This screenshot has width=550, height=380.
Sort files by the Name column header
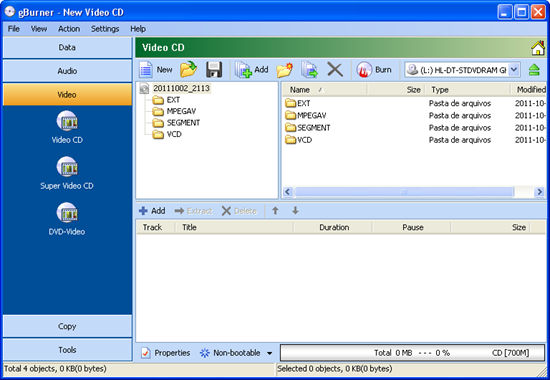click(324, 90)
